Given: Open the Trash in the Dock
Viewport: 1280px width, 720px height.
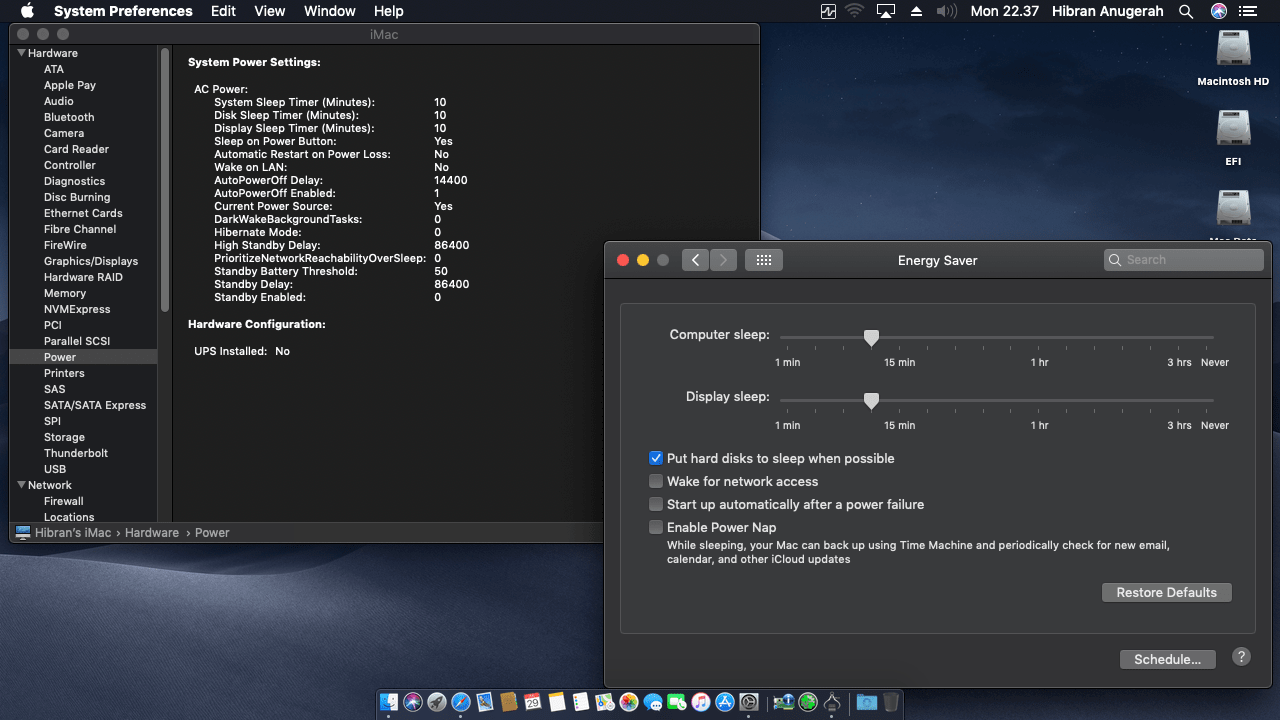Looking at the screenshot, I should pos(890,703).
